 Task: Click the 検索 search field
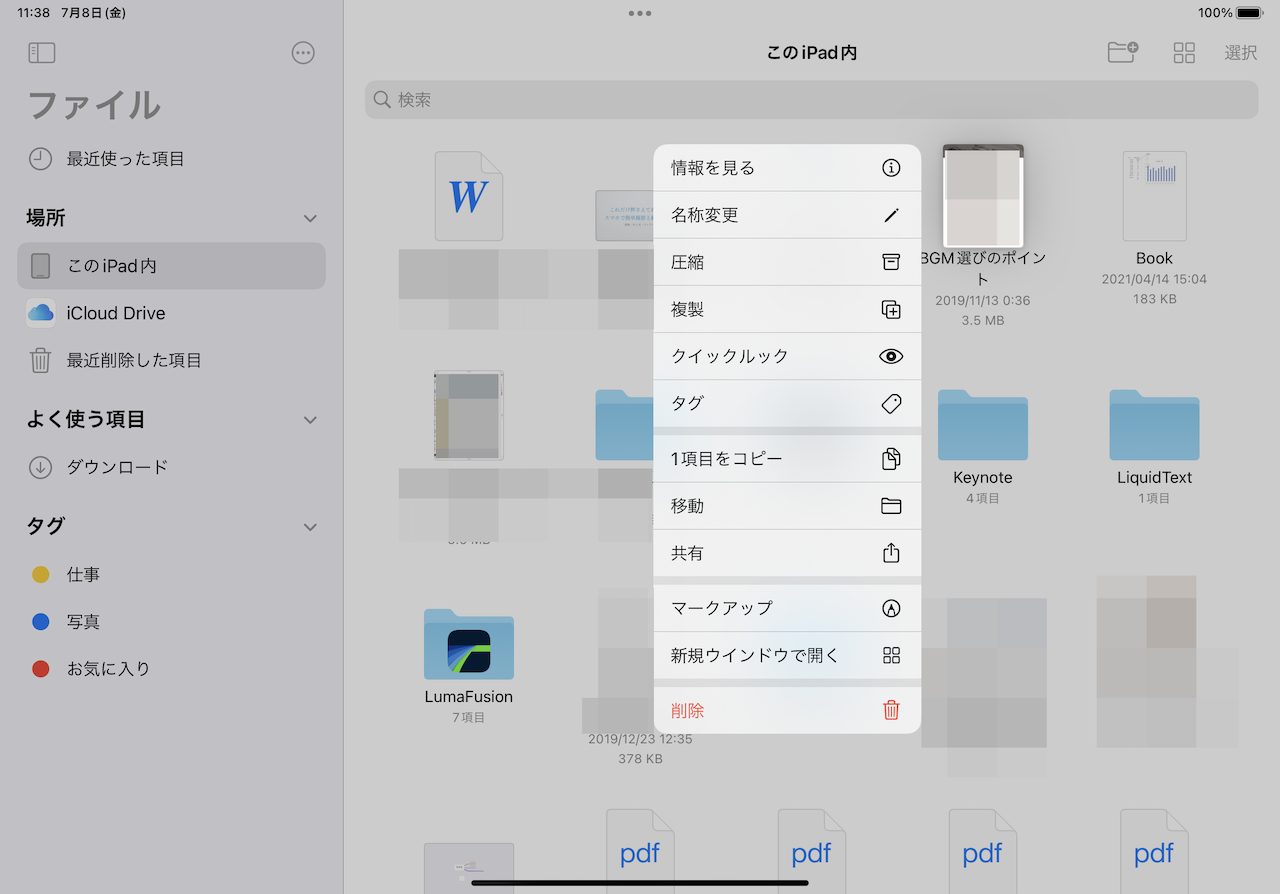click(811, 100)
